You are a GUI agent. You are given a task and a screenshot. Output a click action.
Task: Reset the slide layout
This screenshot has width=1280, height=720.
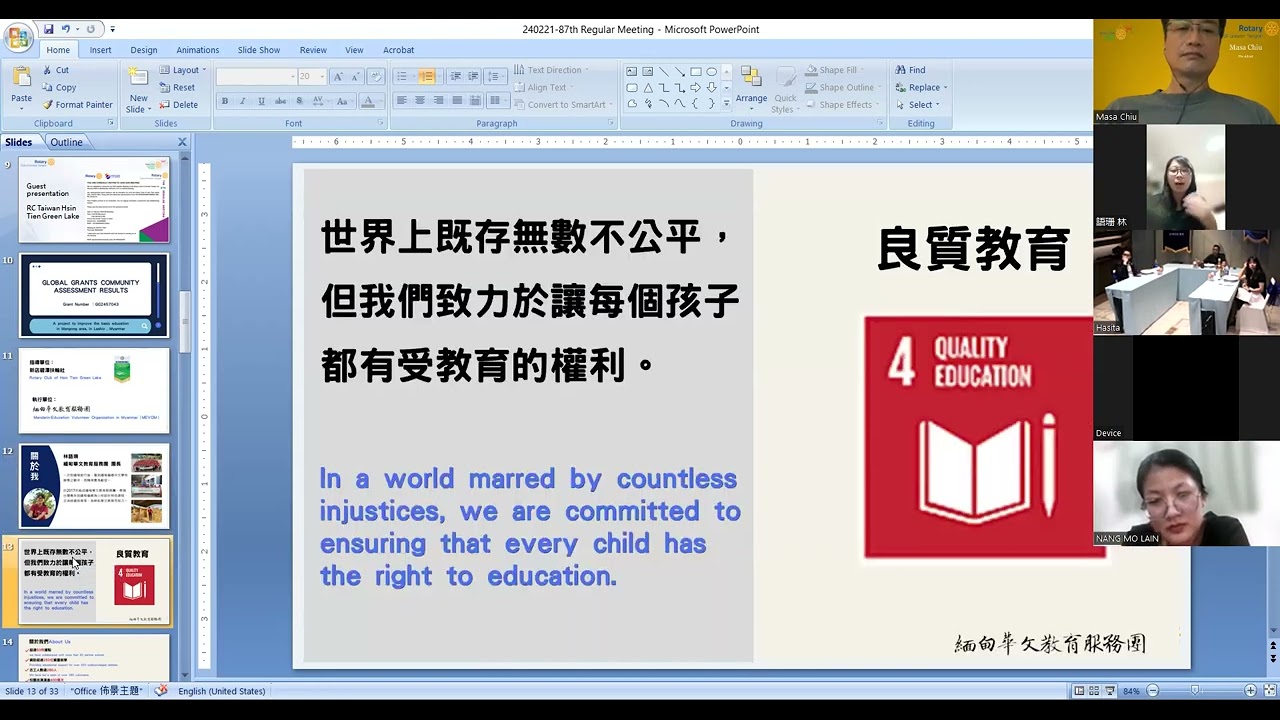pyautogui.click(x=177, y=87)
